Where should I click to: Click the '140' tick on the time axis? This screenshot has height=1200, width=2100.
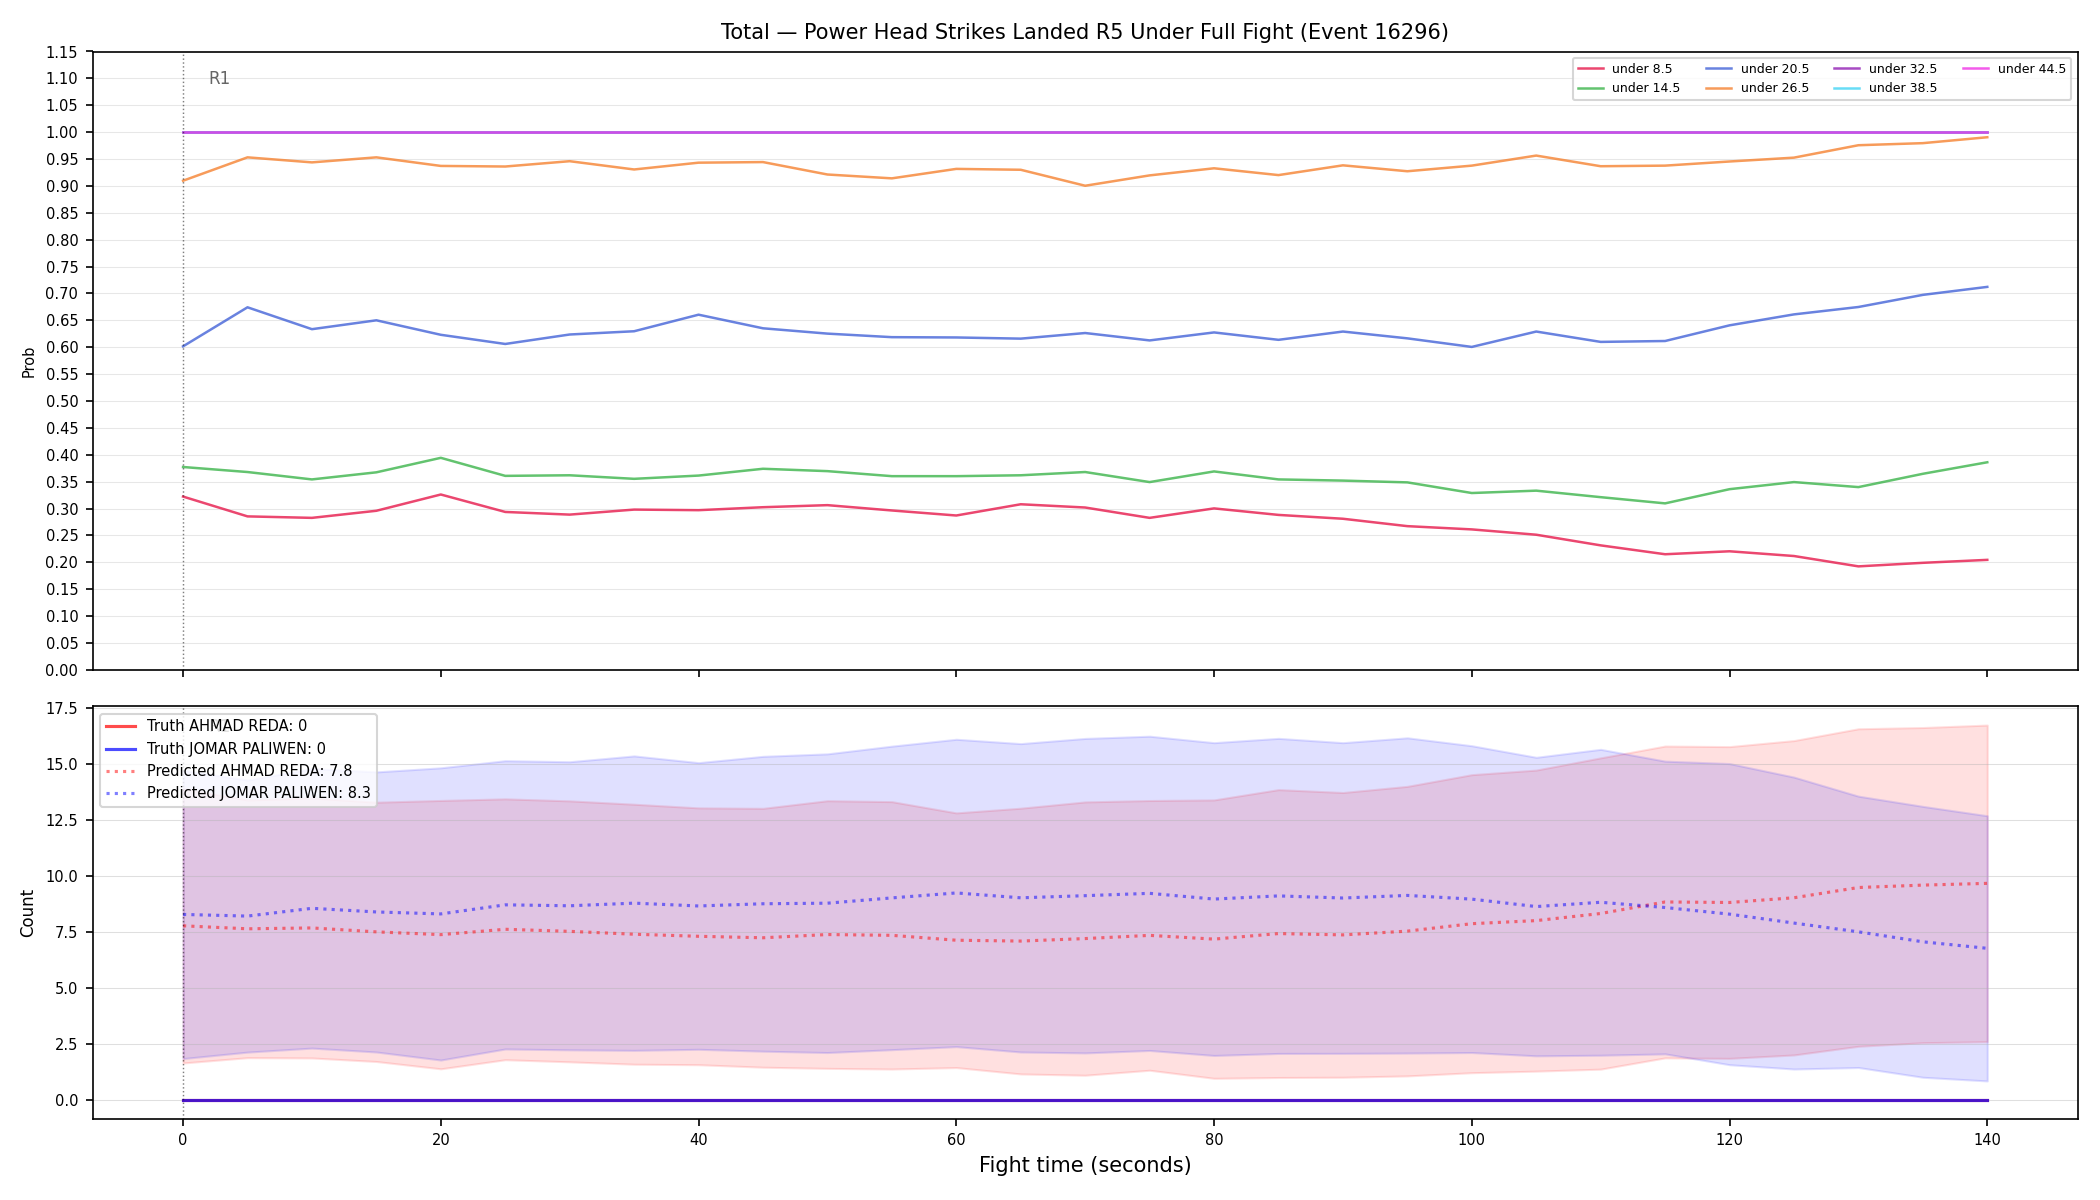(1986, 1138)
